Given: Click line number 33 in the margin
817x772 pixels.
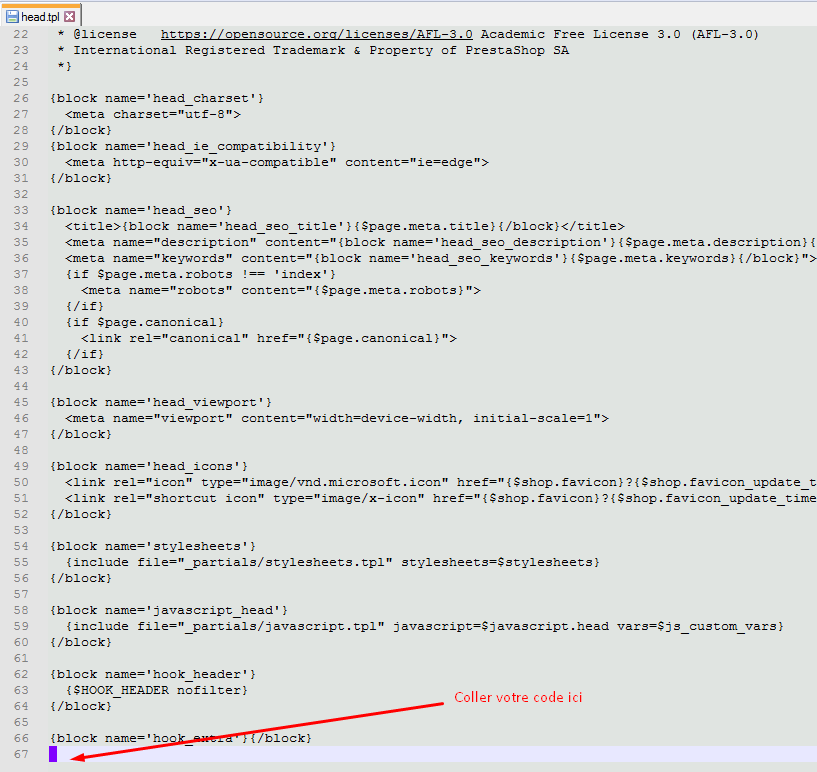Looking at the screenshot, I should (x=21, y=210).
